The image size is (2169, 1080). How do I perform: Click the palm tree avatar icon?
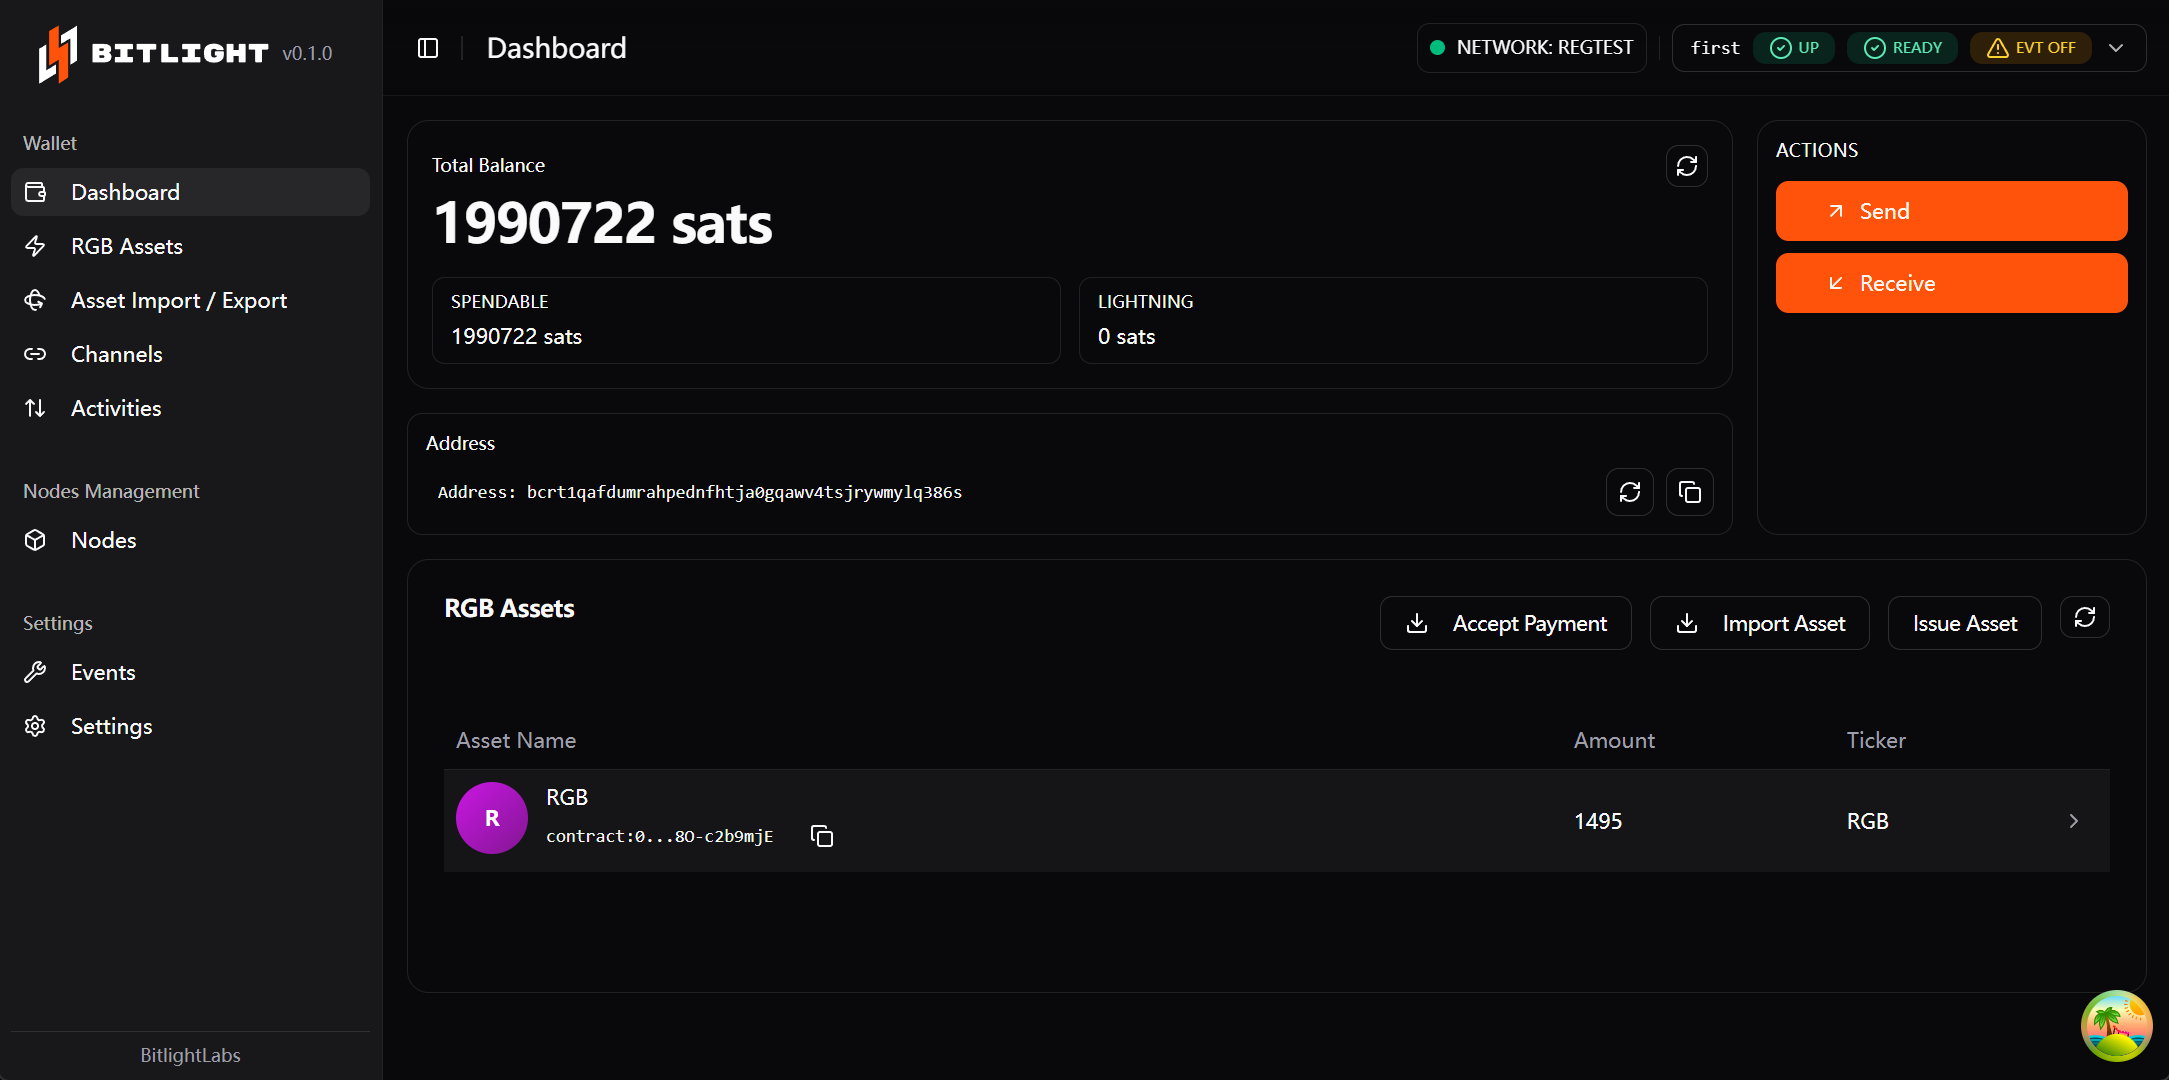click(x=2116, y=1025)
